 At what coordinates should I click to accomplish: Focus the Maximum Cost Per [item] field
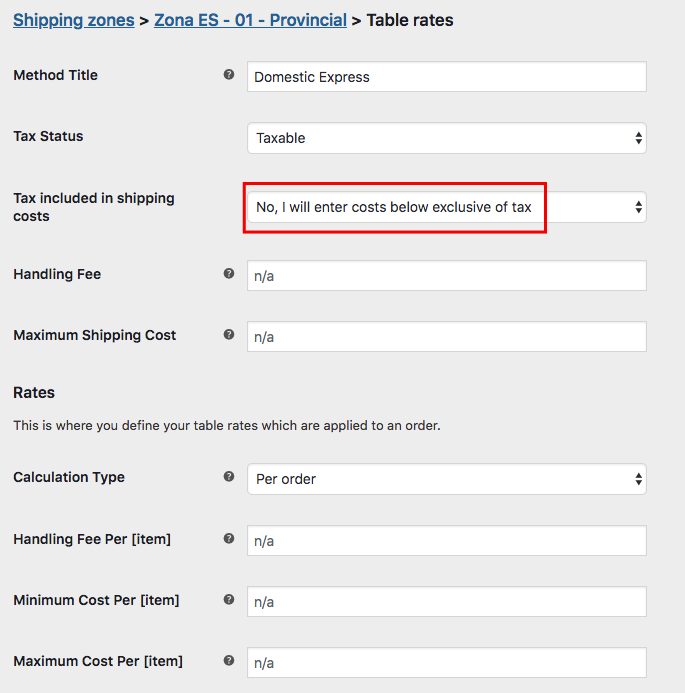click(x=446, y=663)
